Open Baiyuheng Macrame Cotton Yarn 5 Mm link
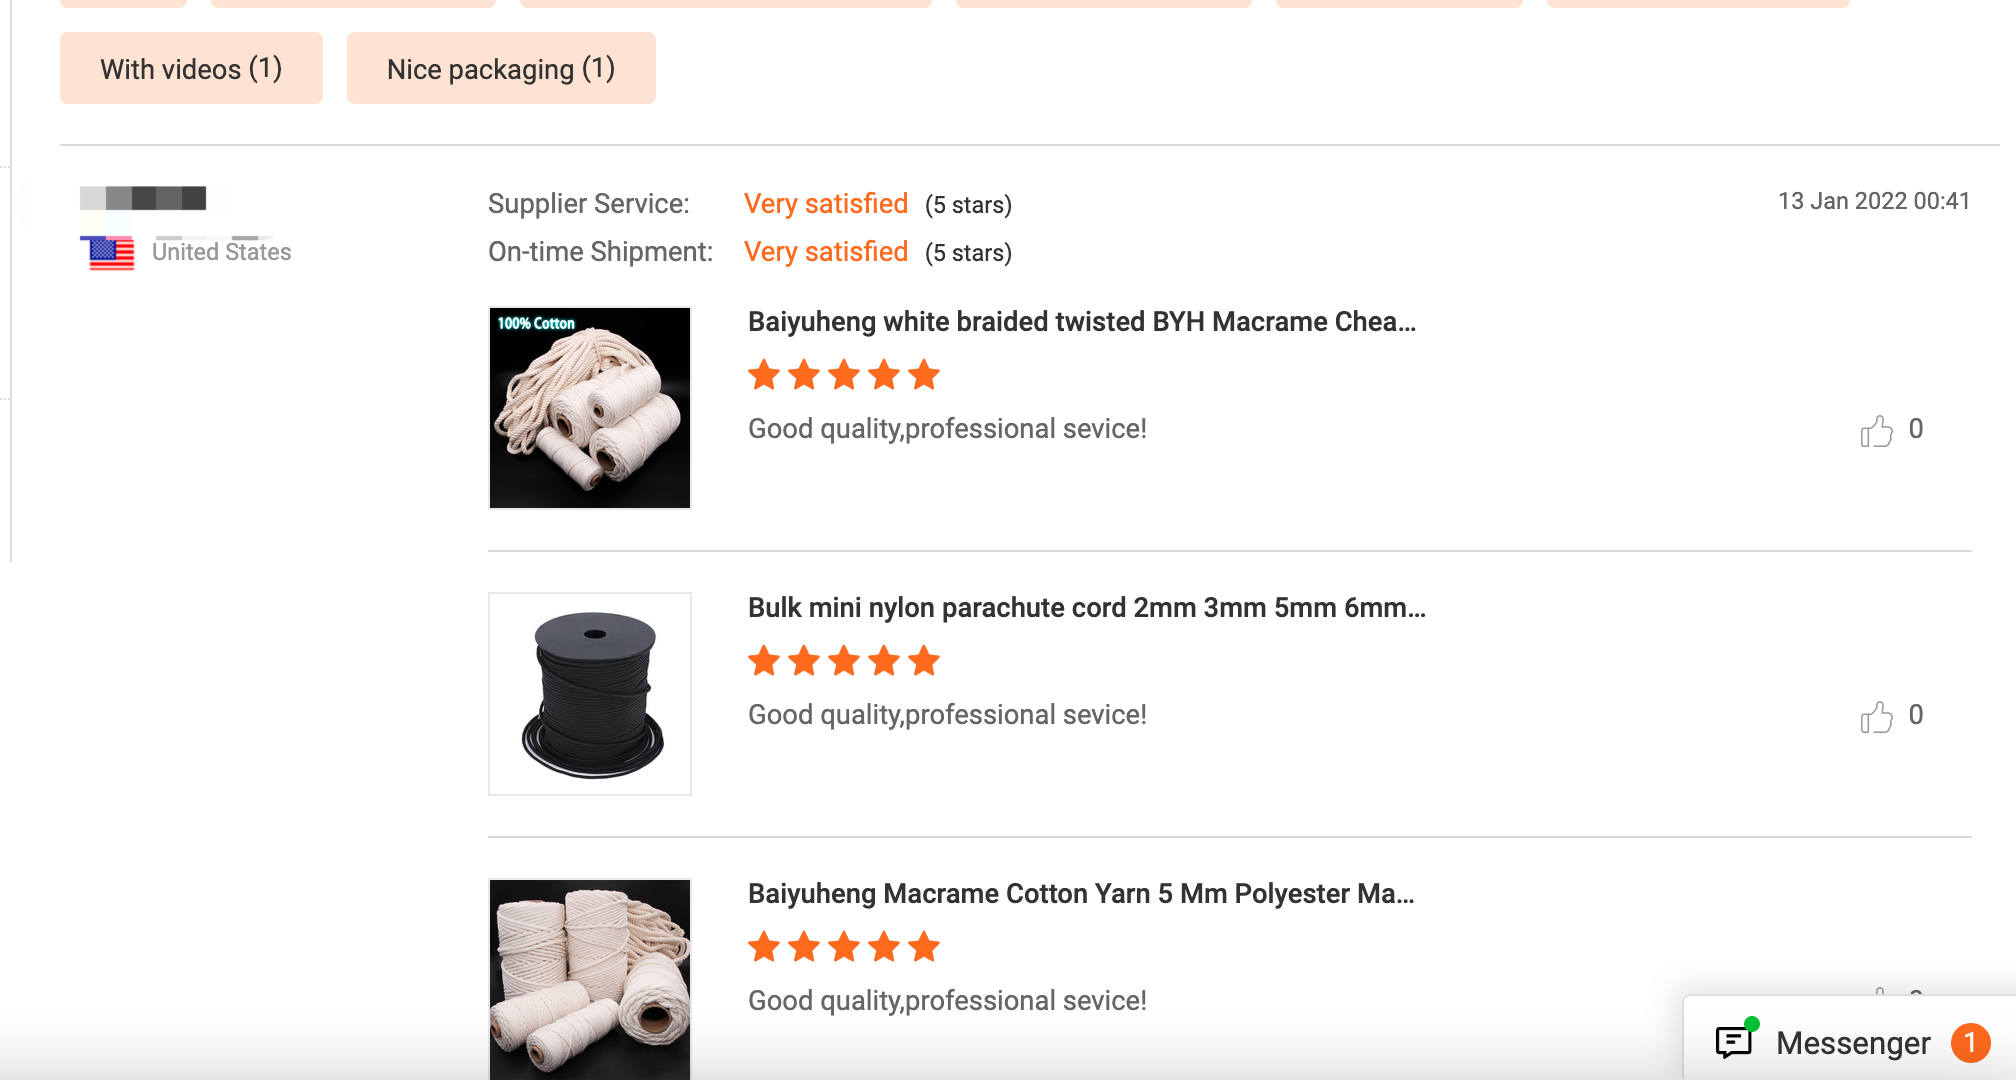The image size is (2016, 1080). pyautogui.click(x=1080, y=894)
